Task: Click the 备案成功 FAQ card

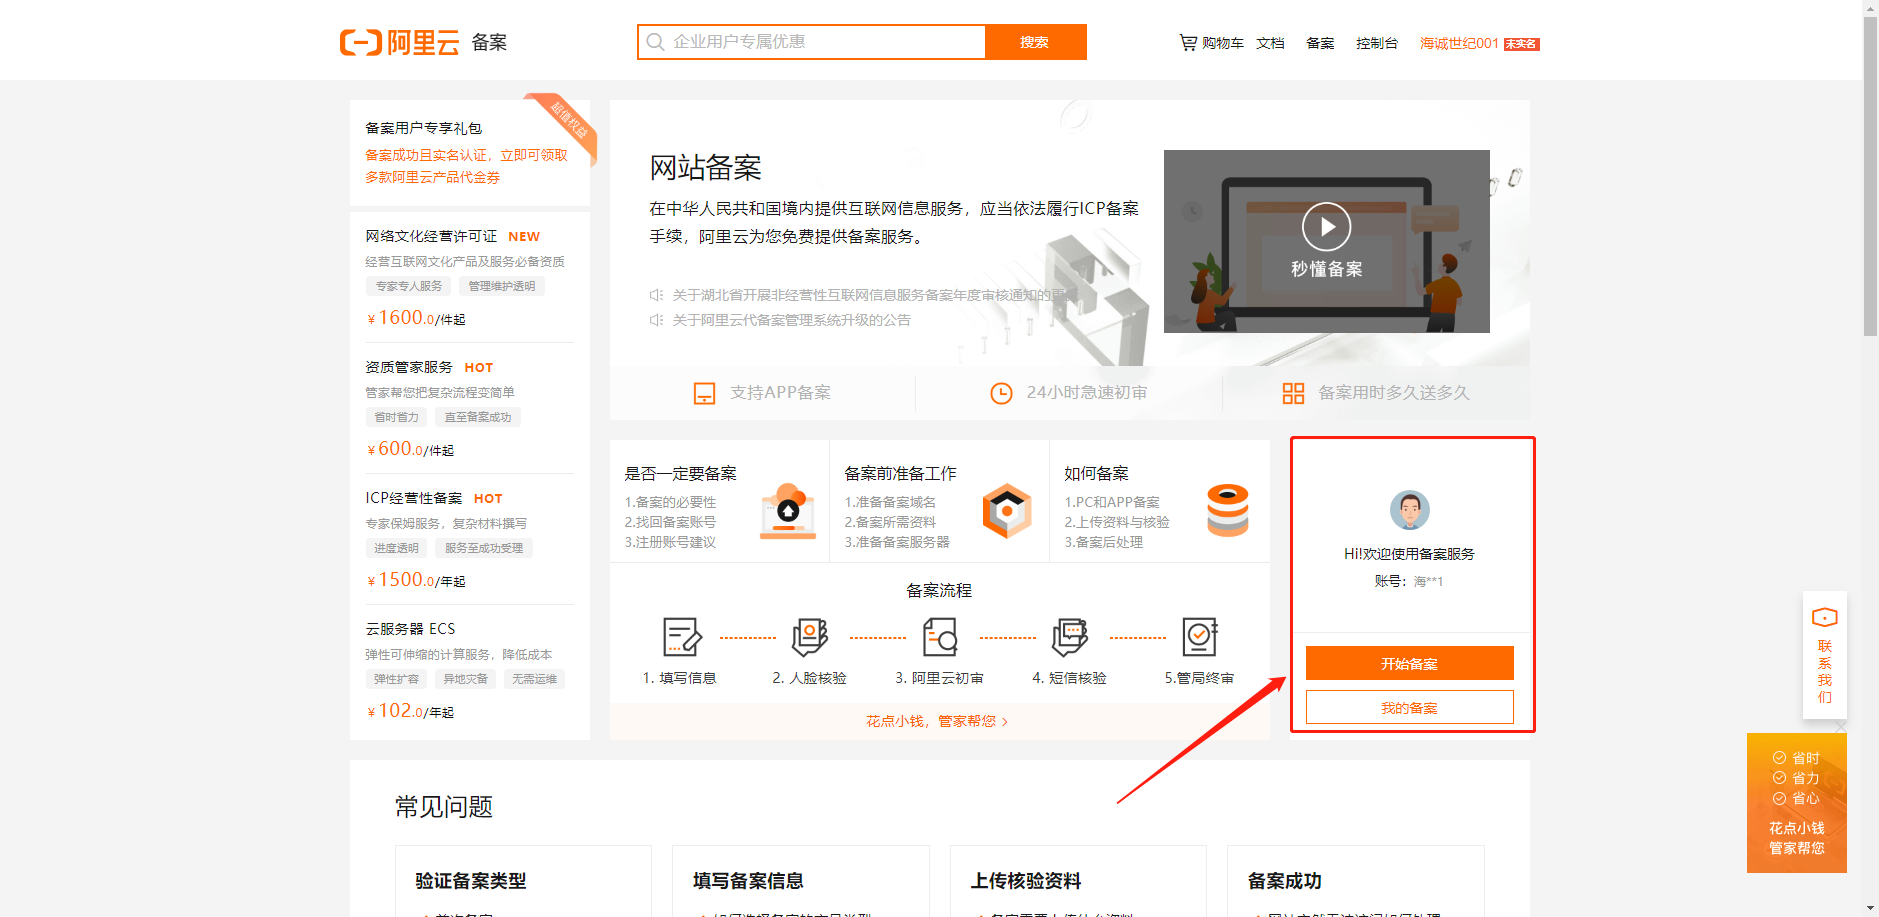Action: tap(1356, 881)
